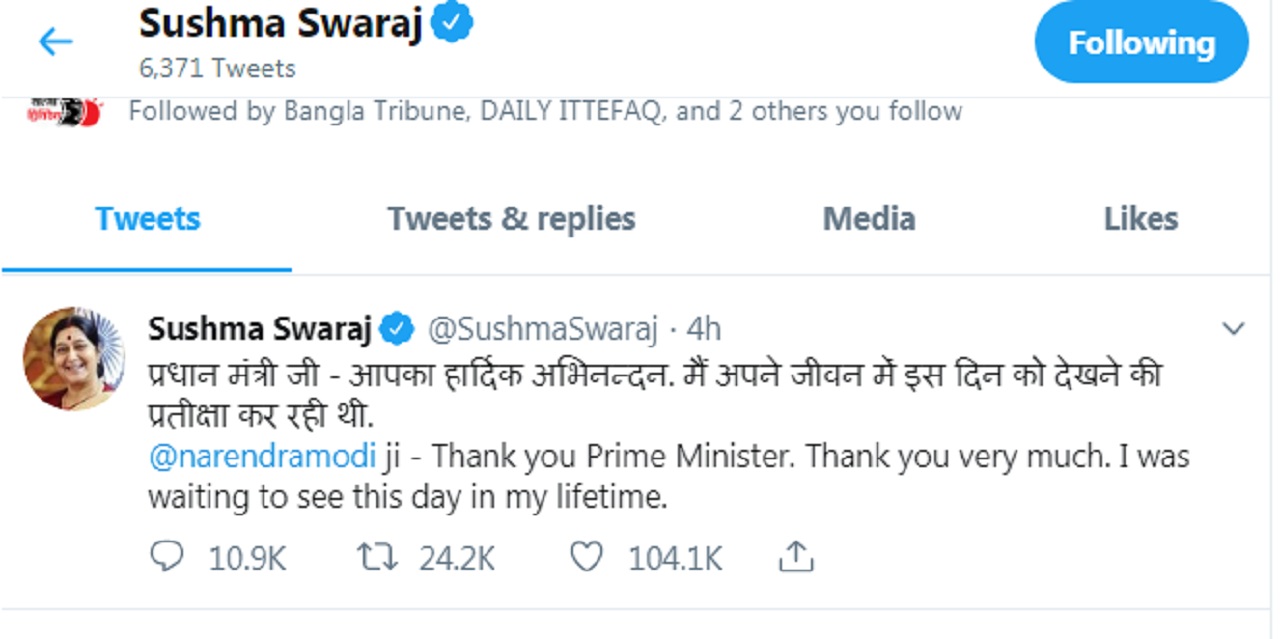
Task: Go to the Tweets tab
Action: tap(147, 219)
